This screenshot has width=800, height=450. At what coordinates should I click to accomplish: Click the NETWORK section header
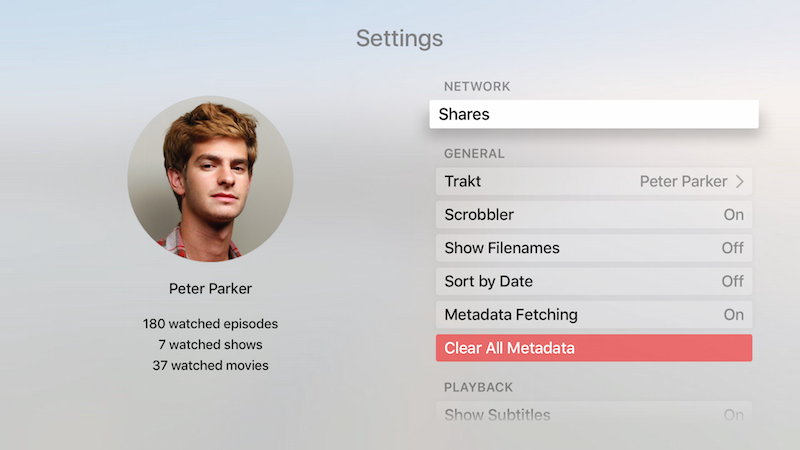point(477,87)
